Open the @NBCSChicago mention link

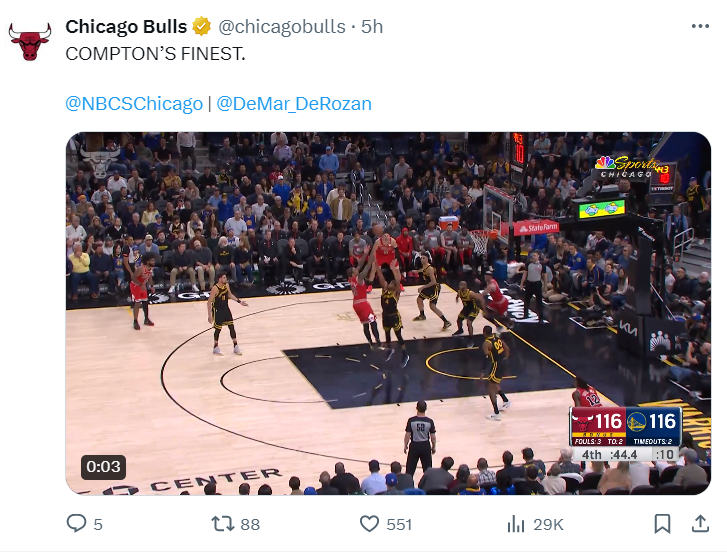point(134,103)
